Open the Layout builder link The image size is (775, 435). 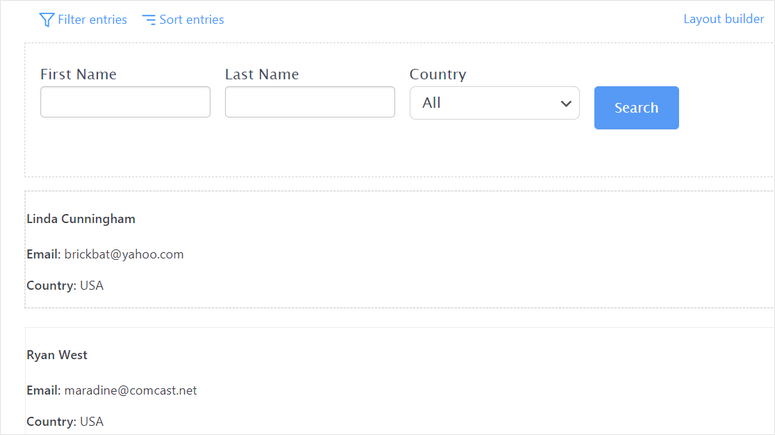coord(724,19)
